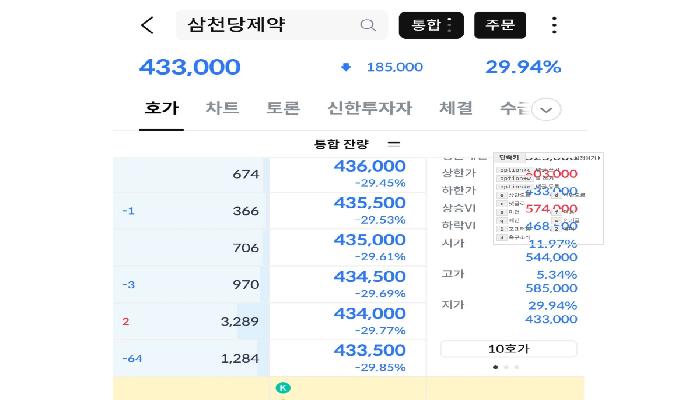Screen dimensions: 700x400
Task: Open the three-dot overflow menu
Action: point(554,25)
